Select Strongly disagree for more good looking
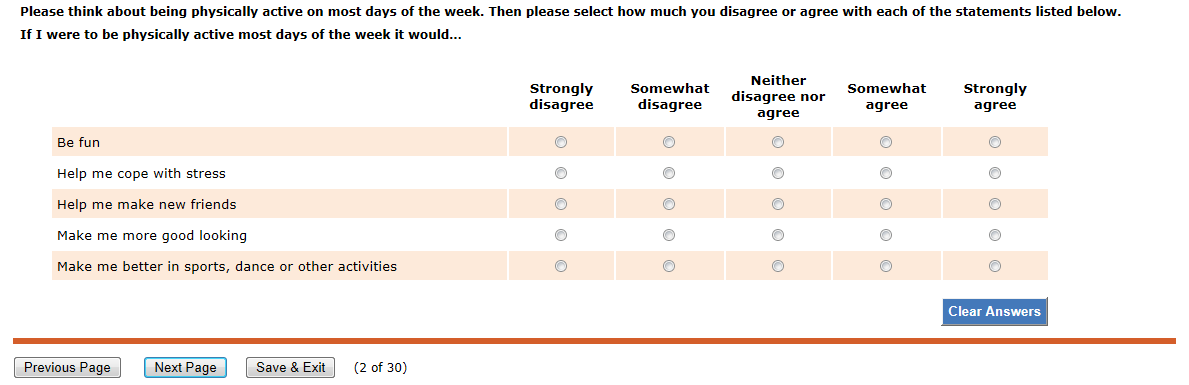The image size is (1189, 385). point(560,236)
